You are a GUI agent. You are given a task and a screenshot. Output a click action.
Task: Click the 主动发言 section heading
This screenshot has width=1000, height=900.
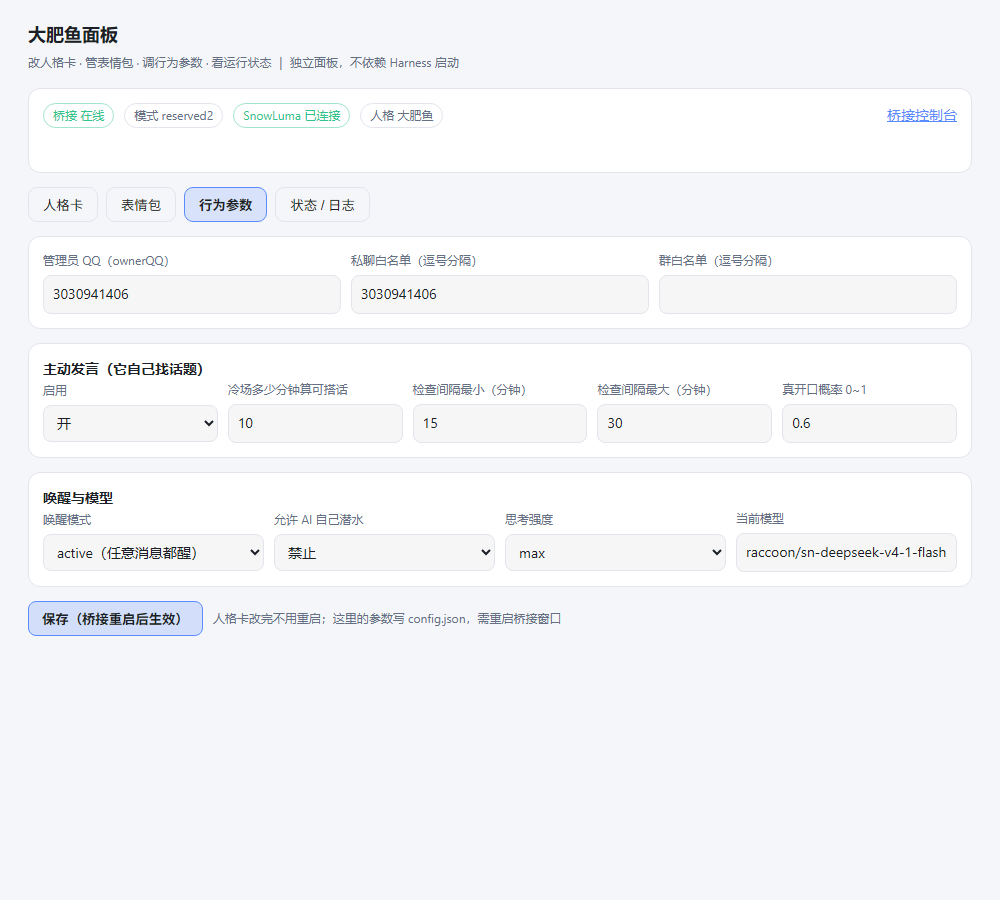(122, 369)
